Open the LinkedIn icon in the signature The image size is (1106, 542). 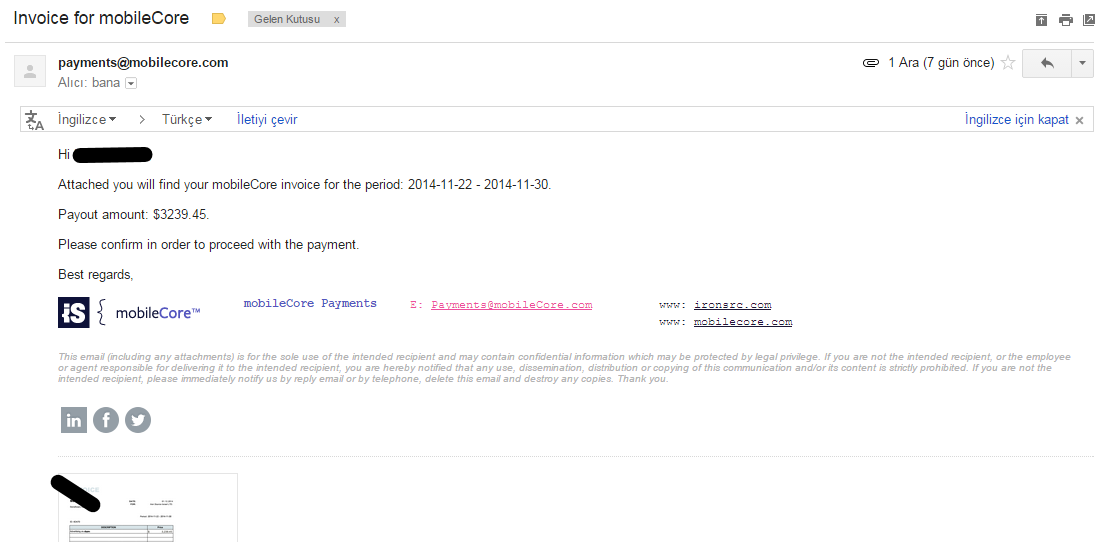(x=73, y=420)
